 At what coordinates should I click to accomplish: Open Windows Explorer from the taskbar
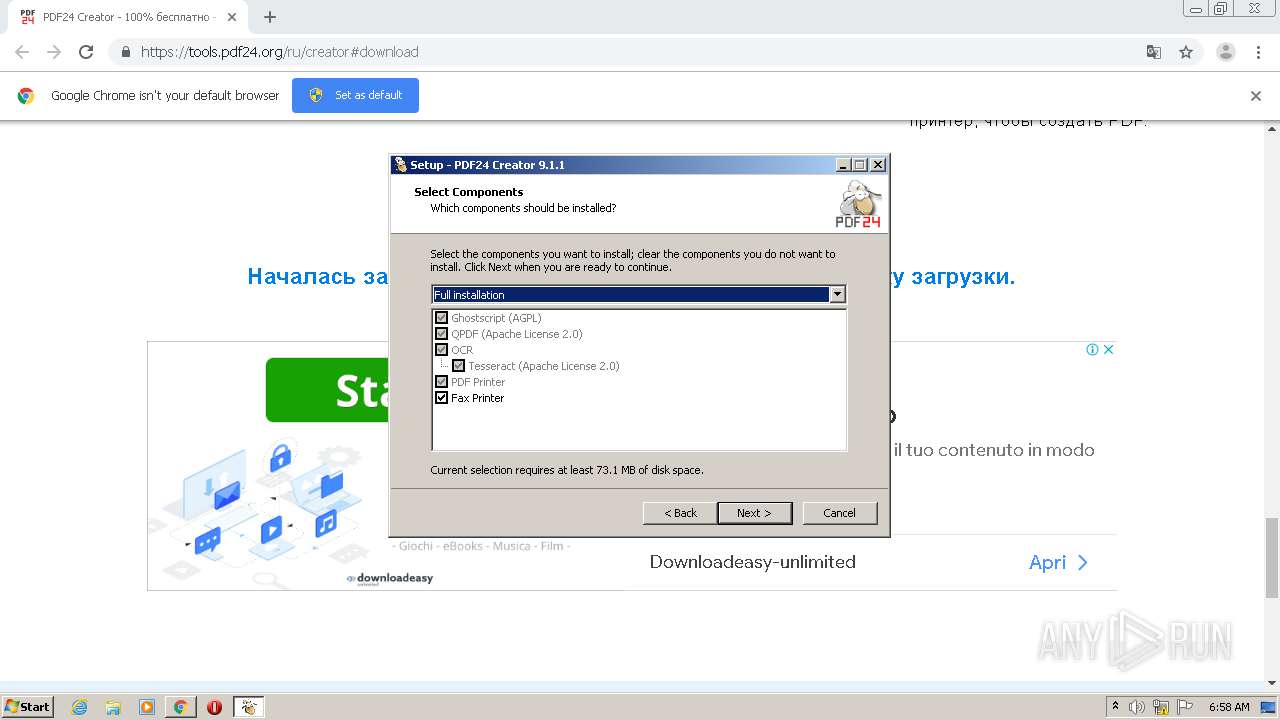click(x=113, y=707)
